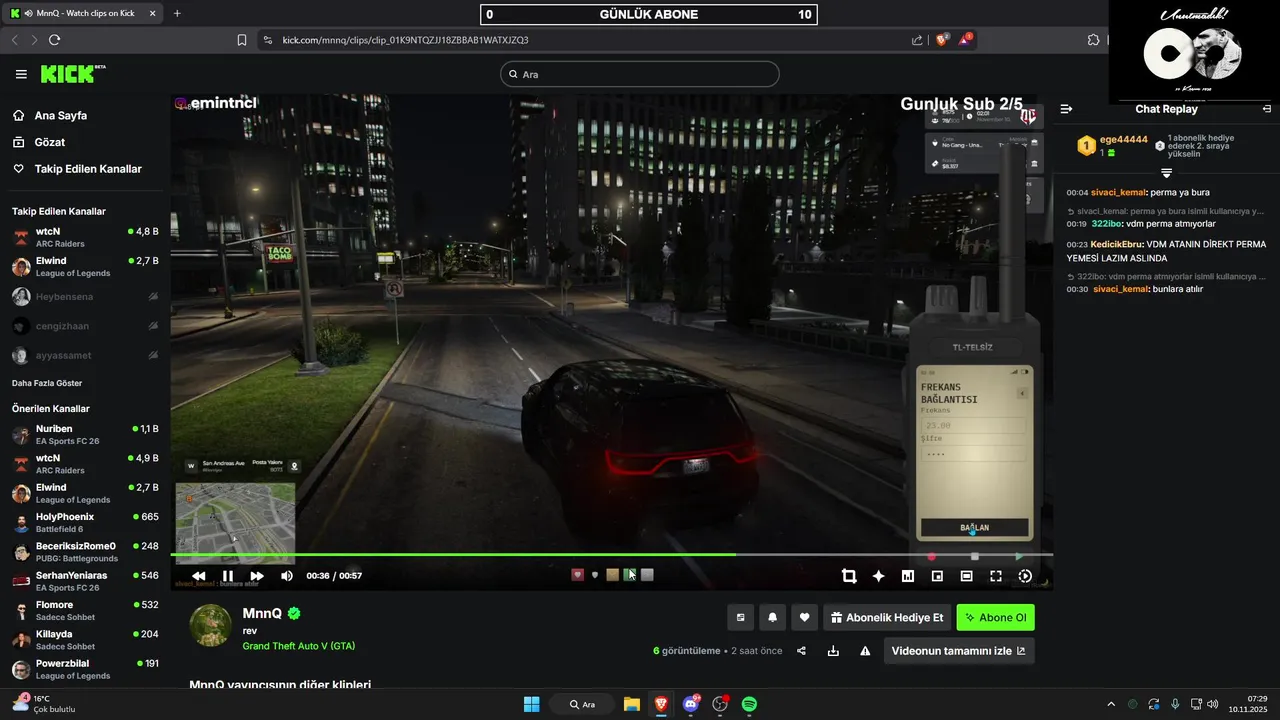Click the Brave Shields lion icon
Image resolution: width=1280 pixels, height=720 pixels.
[x=941, y=40]
